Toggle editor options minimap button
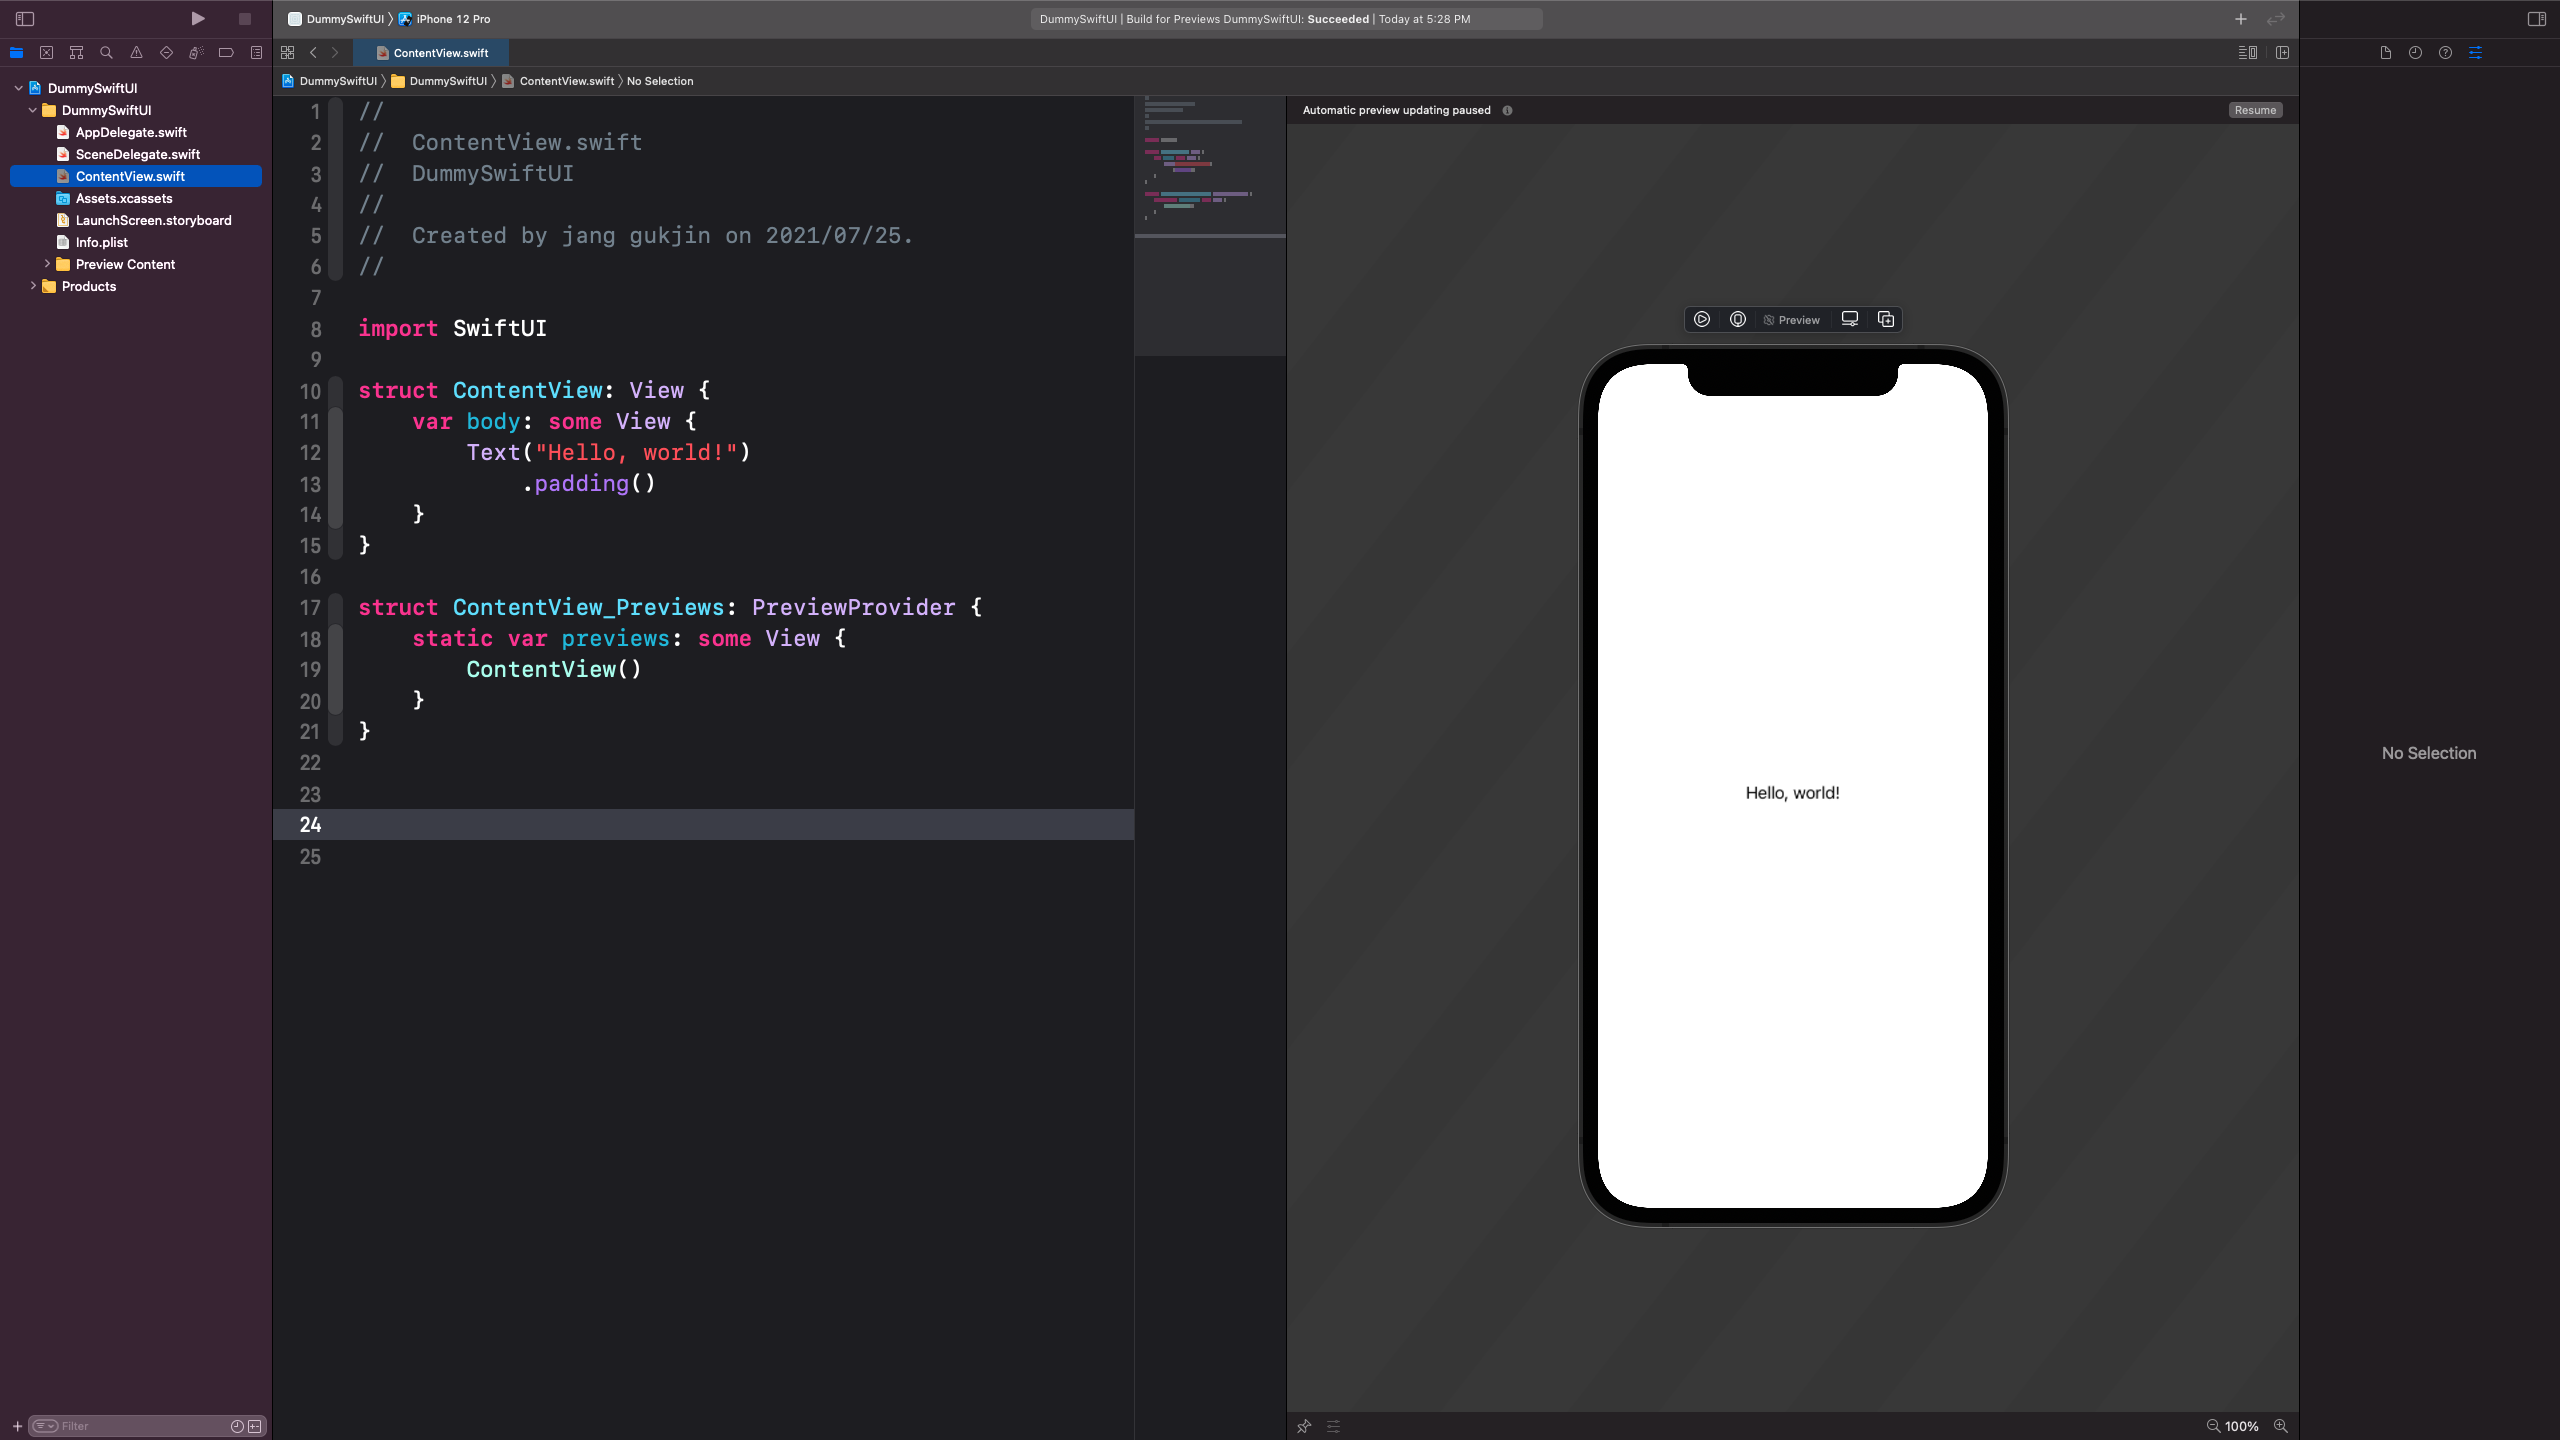 click(x=2247, y=52)
